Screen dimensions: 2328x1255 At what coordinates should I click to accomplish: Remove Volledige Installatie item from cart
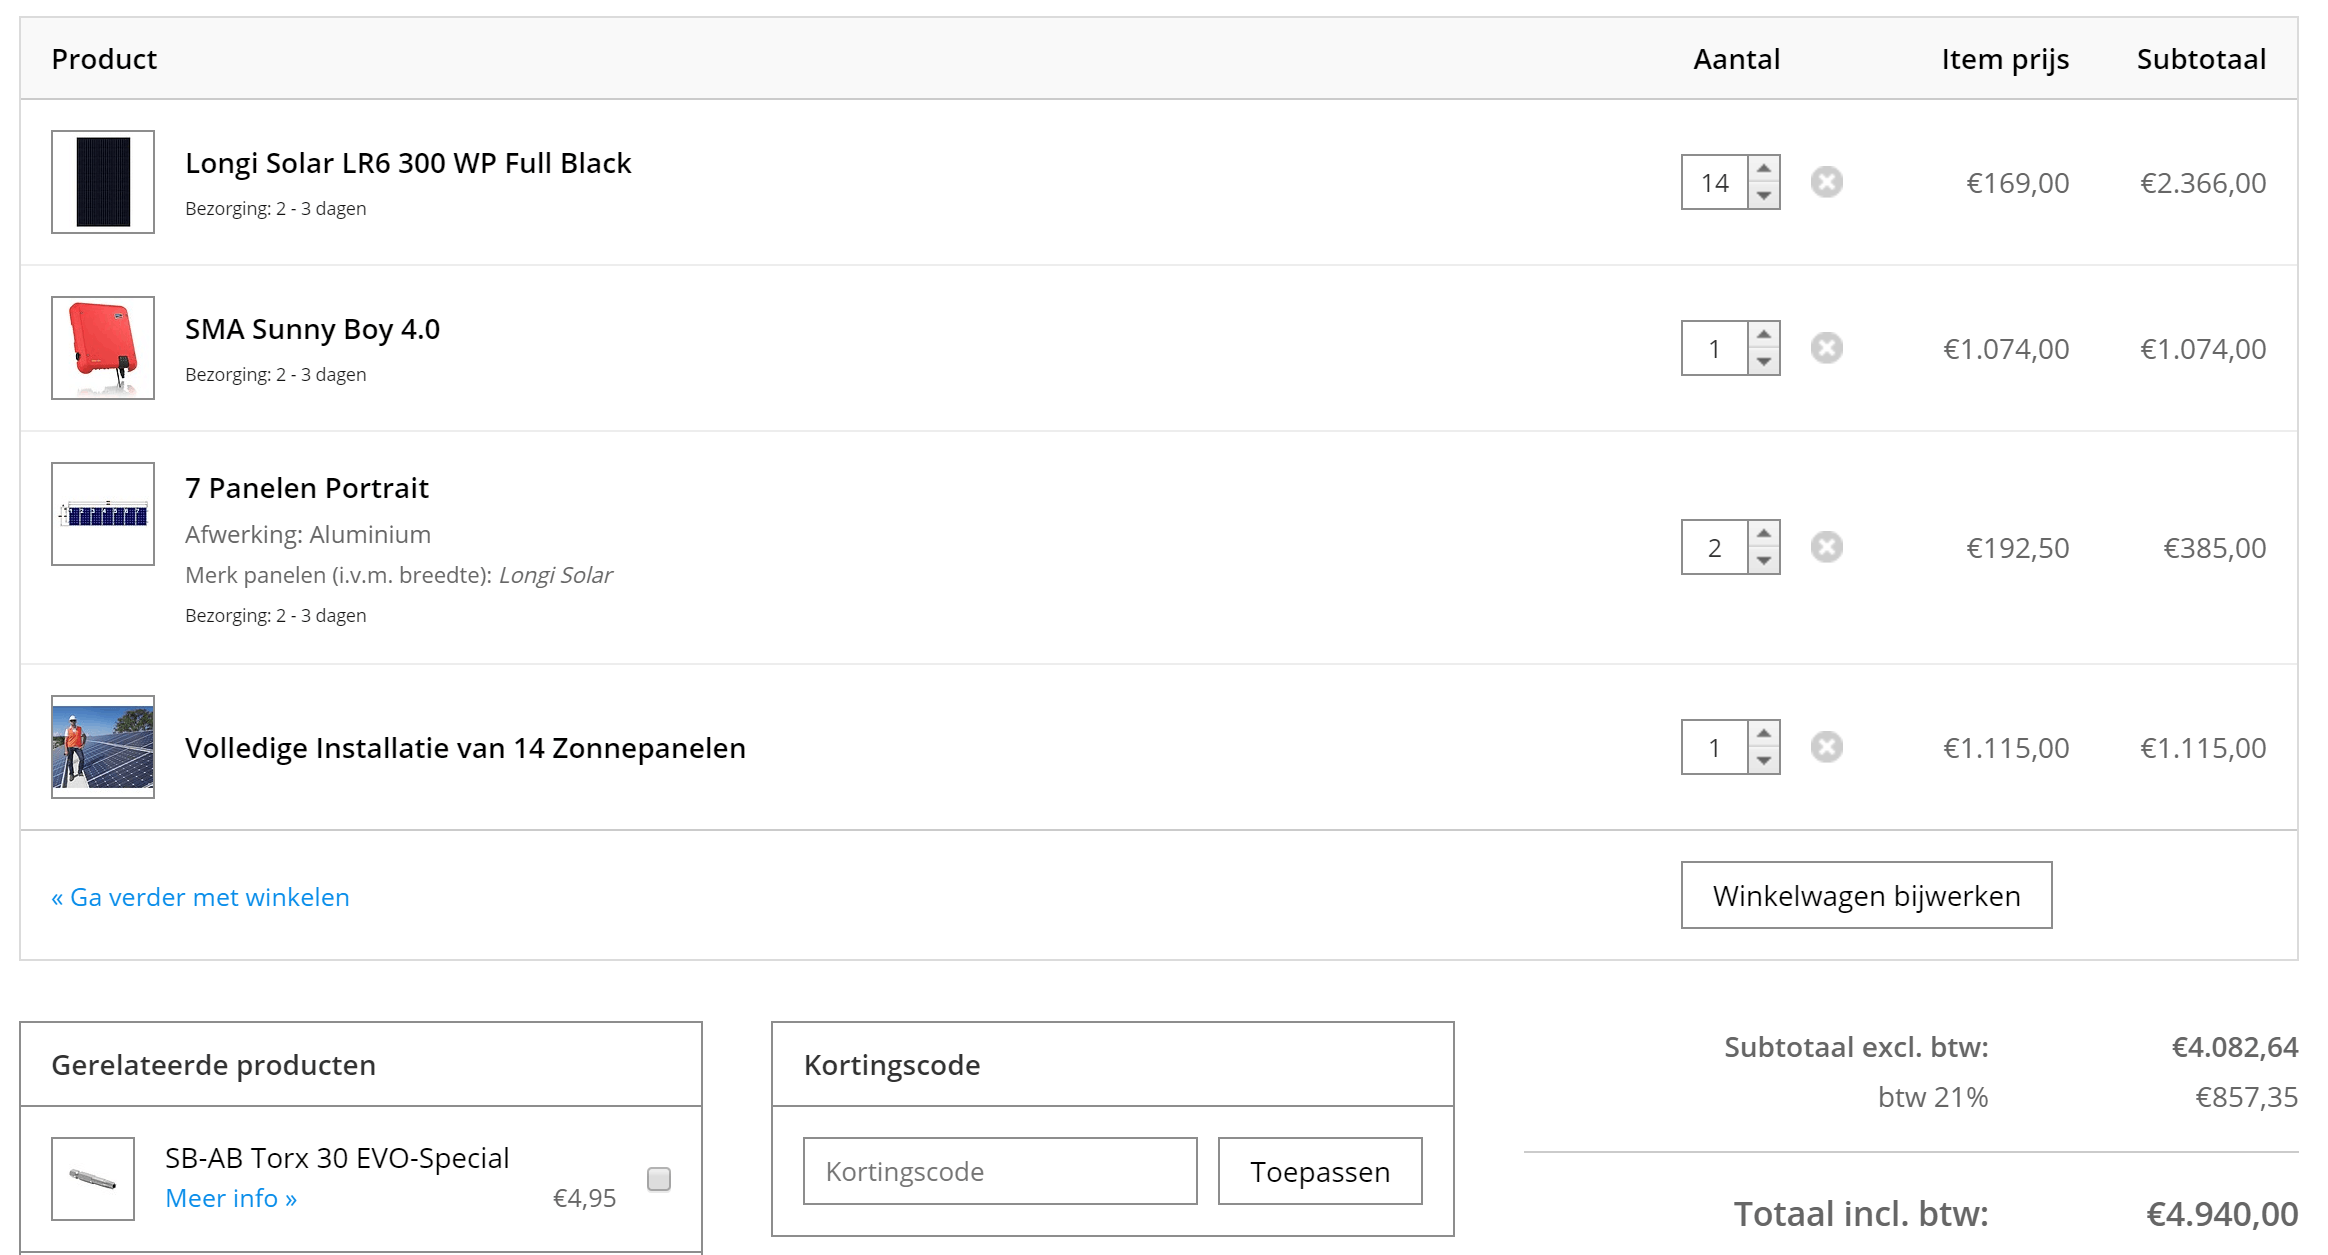[1826, 747]
